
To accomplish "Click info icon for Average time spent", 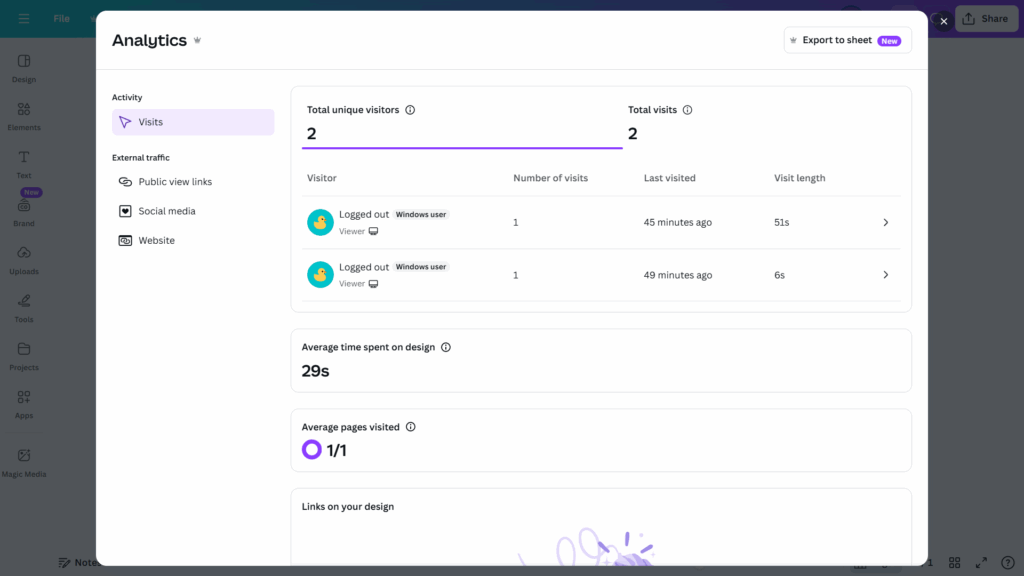I will (446, 348).
